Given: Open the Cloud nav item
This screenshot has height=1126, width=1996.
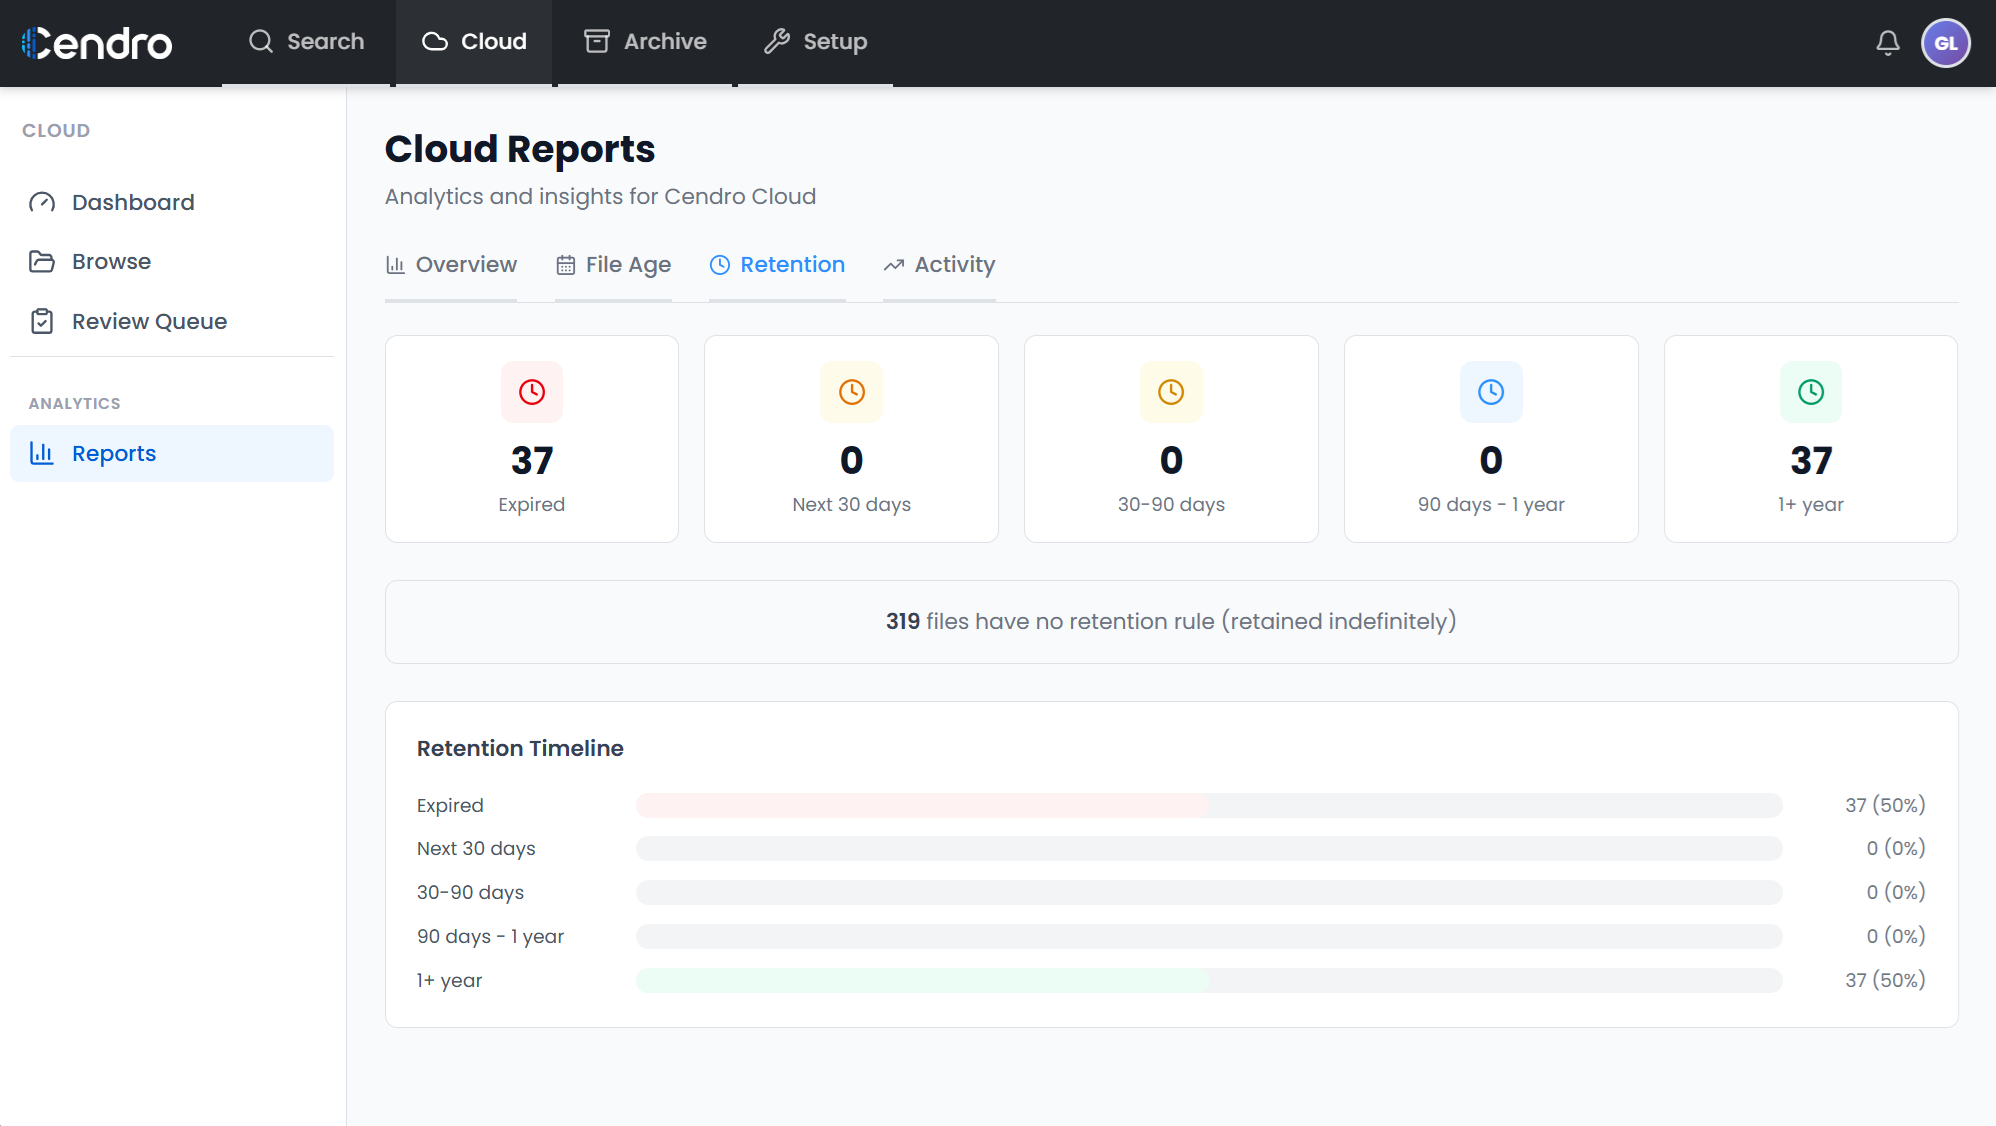Looking at the screenshot, I should pyautogui.click(x=474, y=42).
